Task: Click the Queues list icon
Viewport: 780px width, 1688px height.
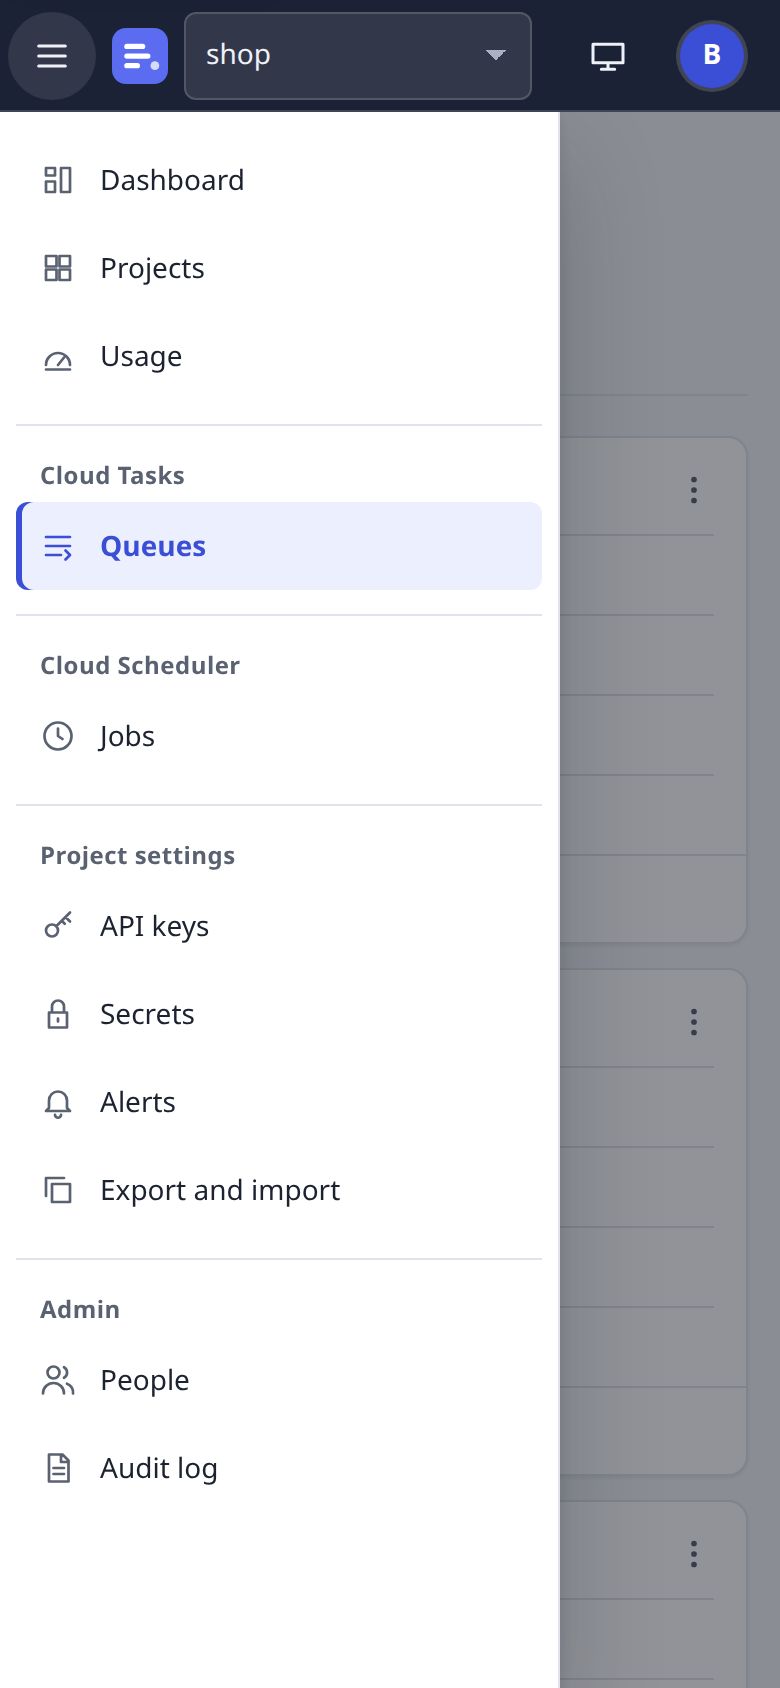Action: (58, 547)
